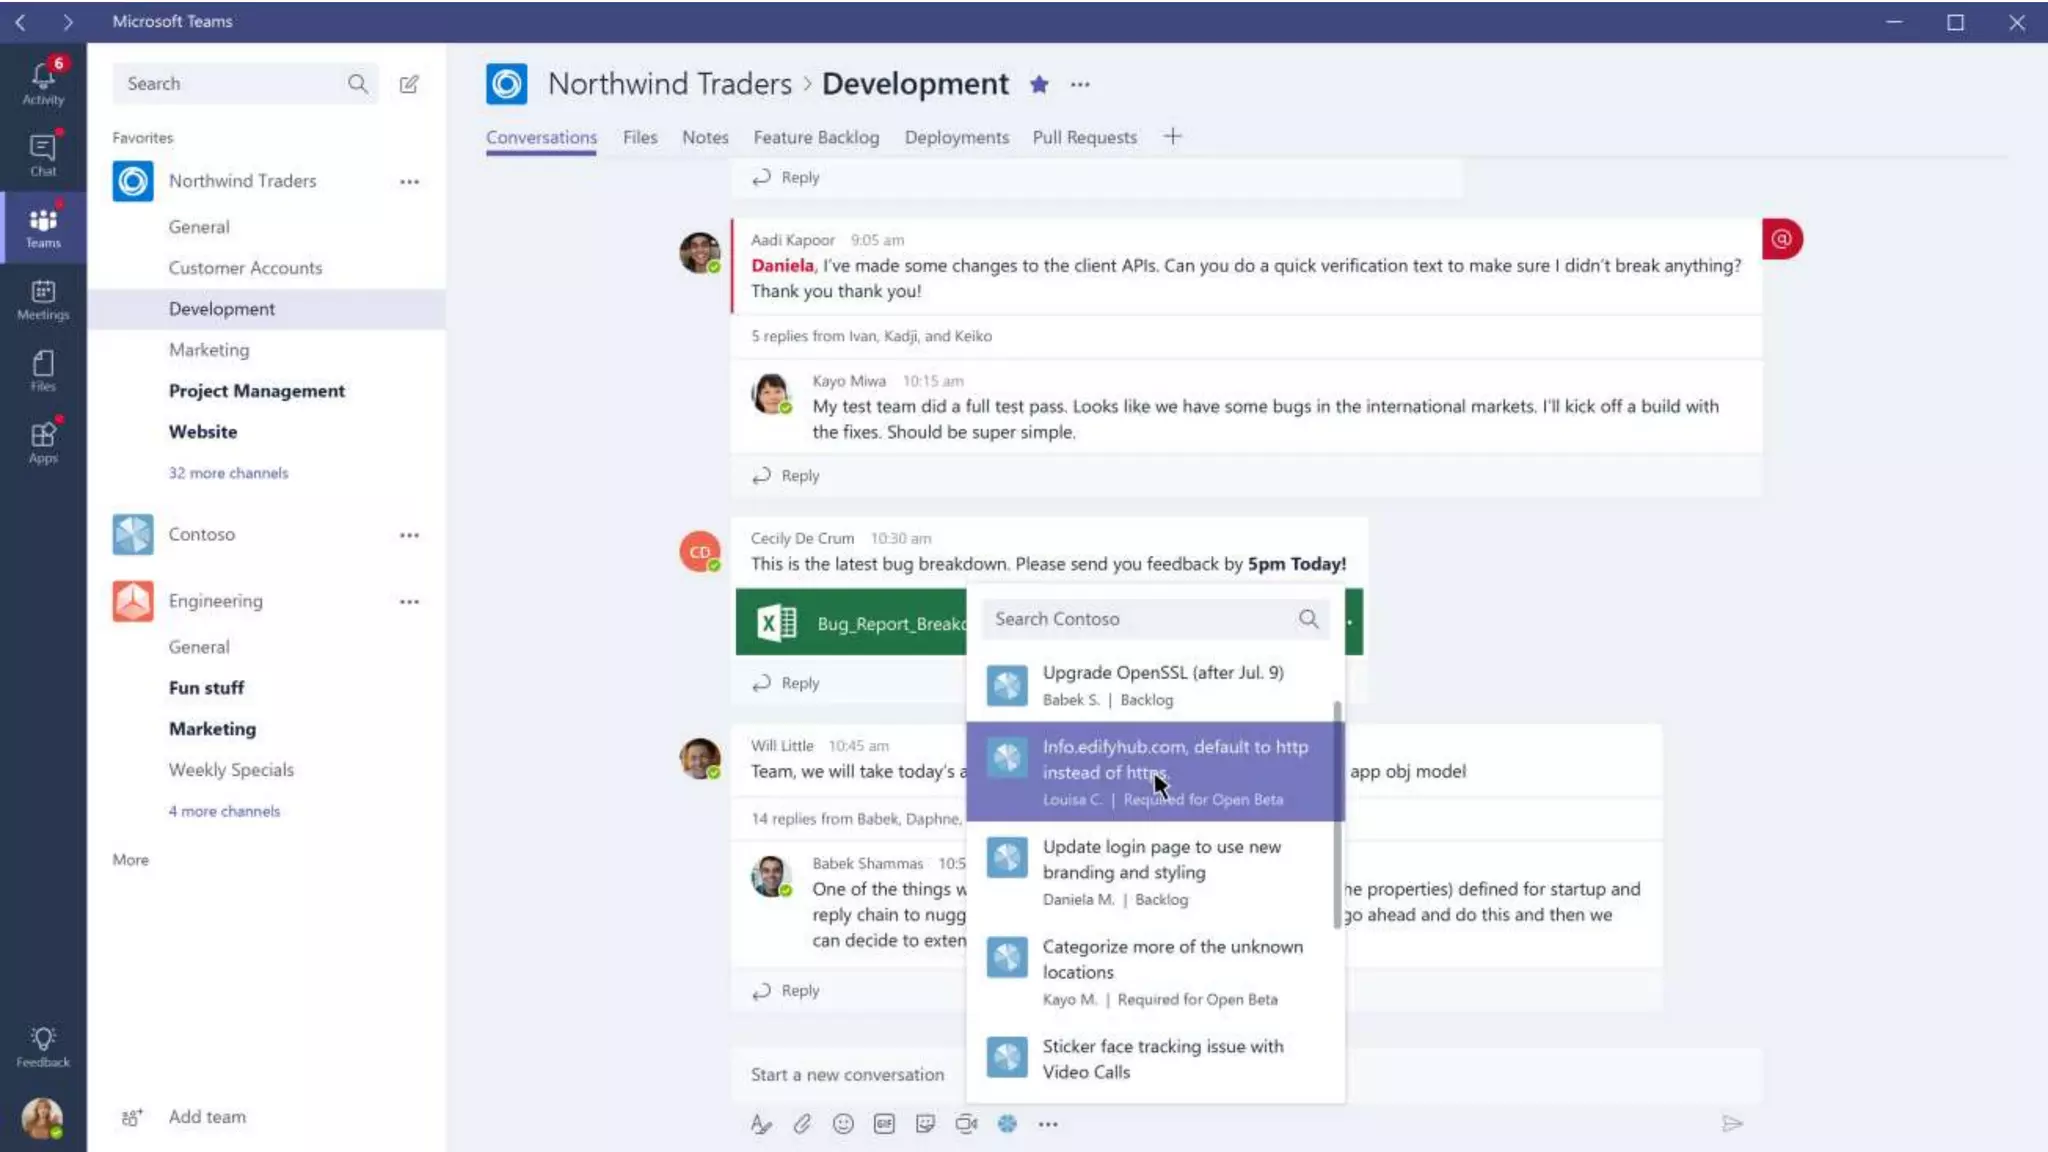
Task: Click the GIF icon in compose toolbar
Action: click(884, 1124)
